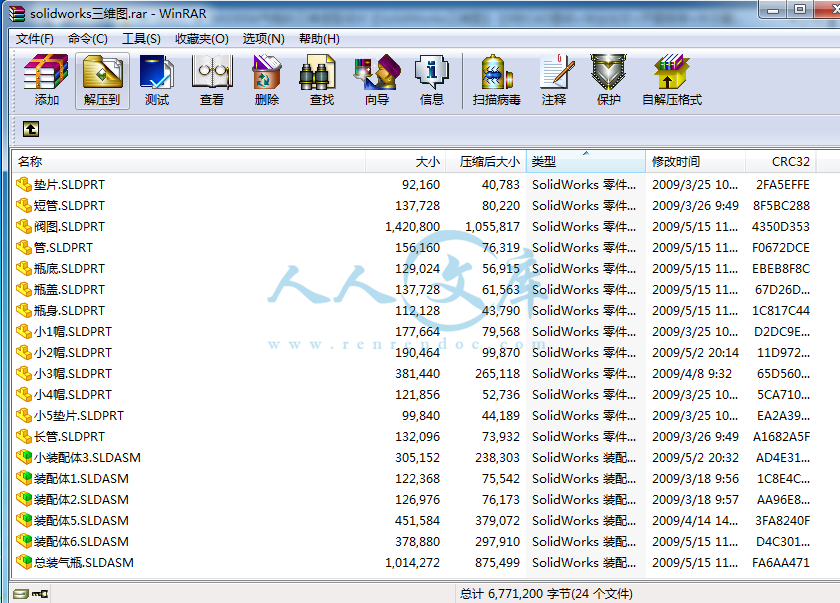Click the 信息 (Info) toolbar icon

[x=432, y=80]
